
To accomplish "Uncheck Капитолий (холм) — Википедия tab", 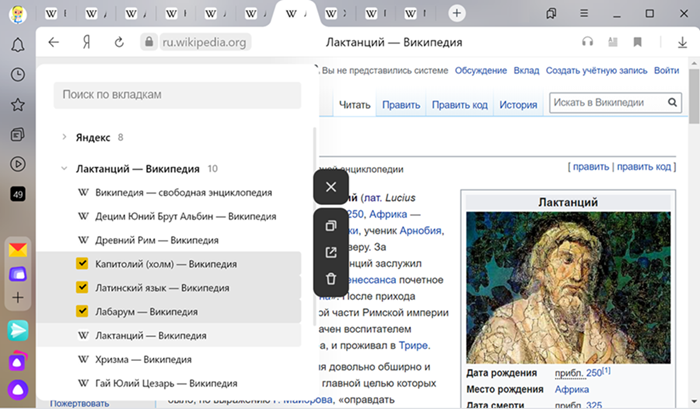I will [82, 263].
